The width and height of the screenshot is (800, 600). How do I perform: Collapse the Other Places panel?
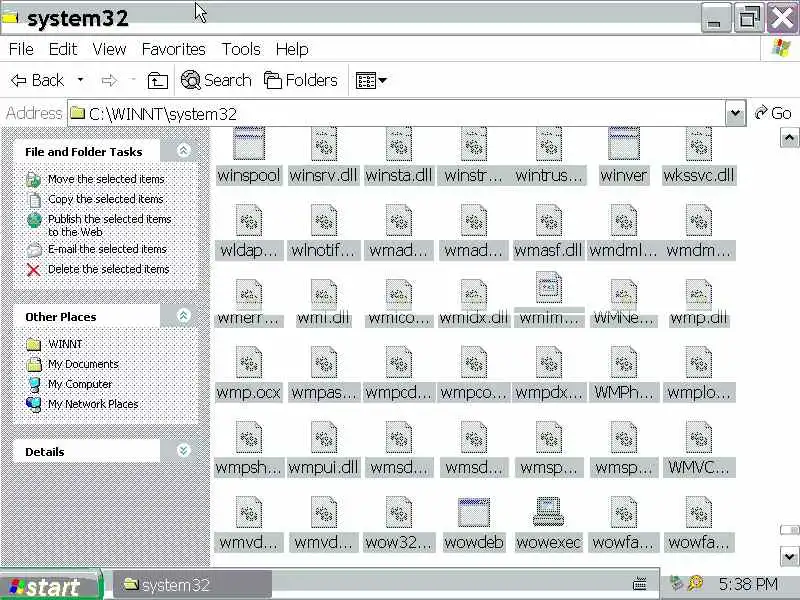click(x=183, y=316)
